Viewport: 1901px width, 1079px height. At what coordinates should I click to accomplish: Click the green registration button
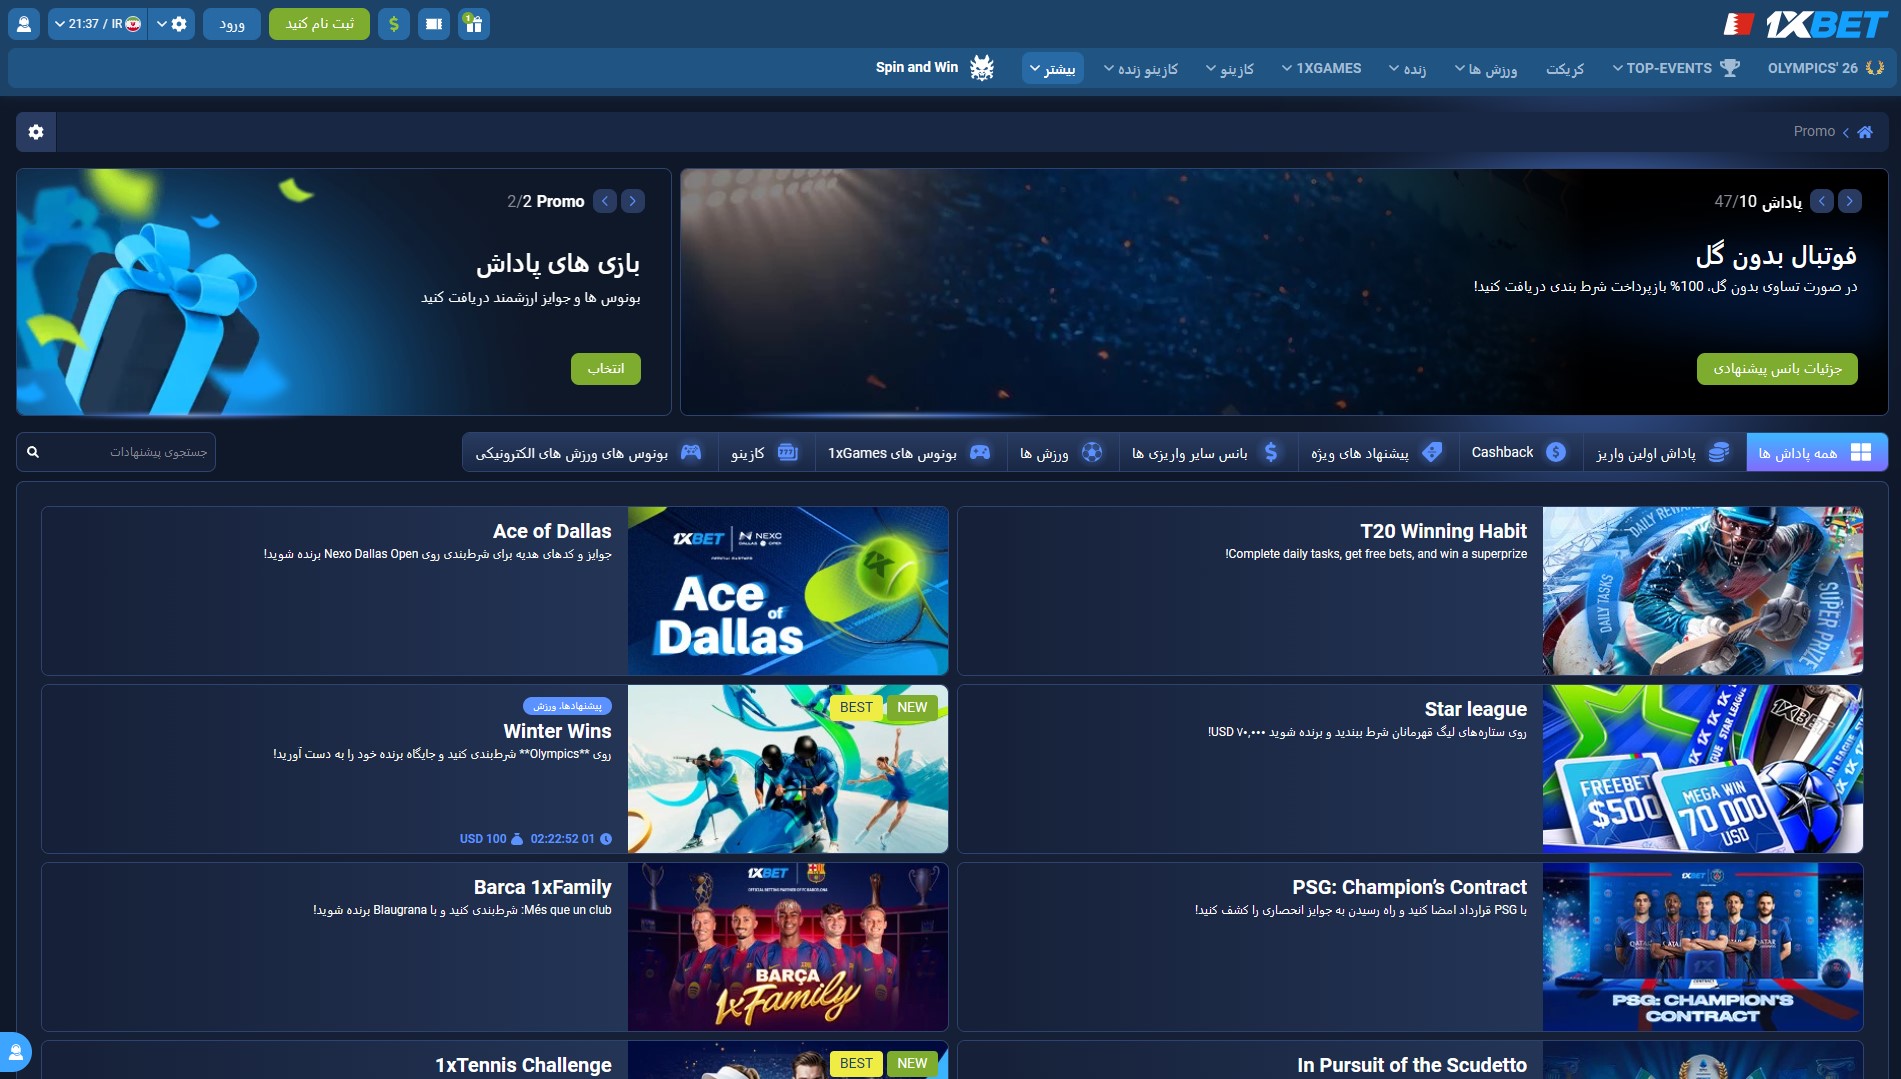(319, 24)
